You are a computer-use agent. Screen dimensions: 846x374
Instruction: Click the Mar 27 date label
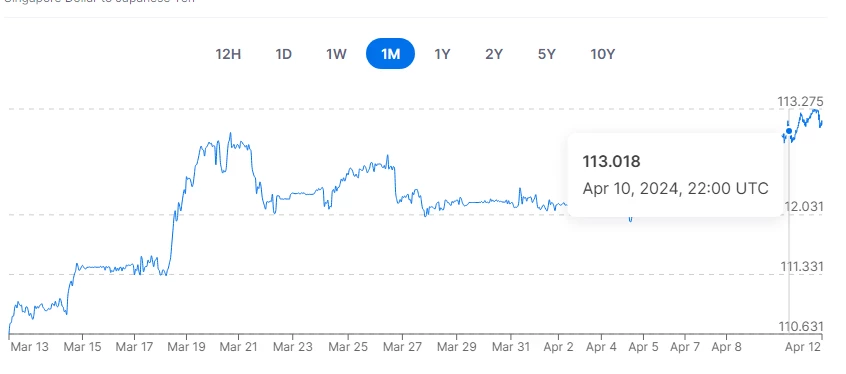(402, 346)
